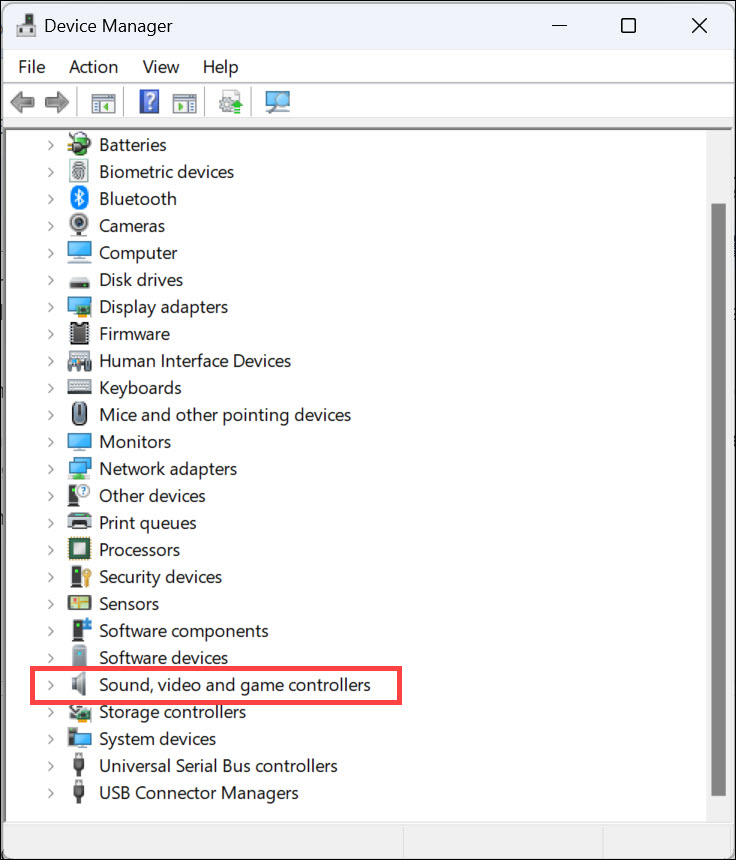Click the fingerprint Biometric devices icon
Viewport: 736px width, 860px height.
point(79,171)
